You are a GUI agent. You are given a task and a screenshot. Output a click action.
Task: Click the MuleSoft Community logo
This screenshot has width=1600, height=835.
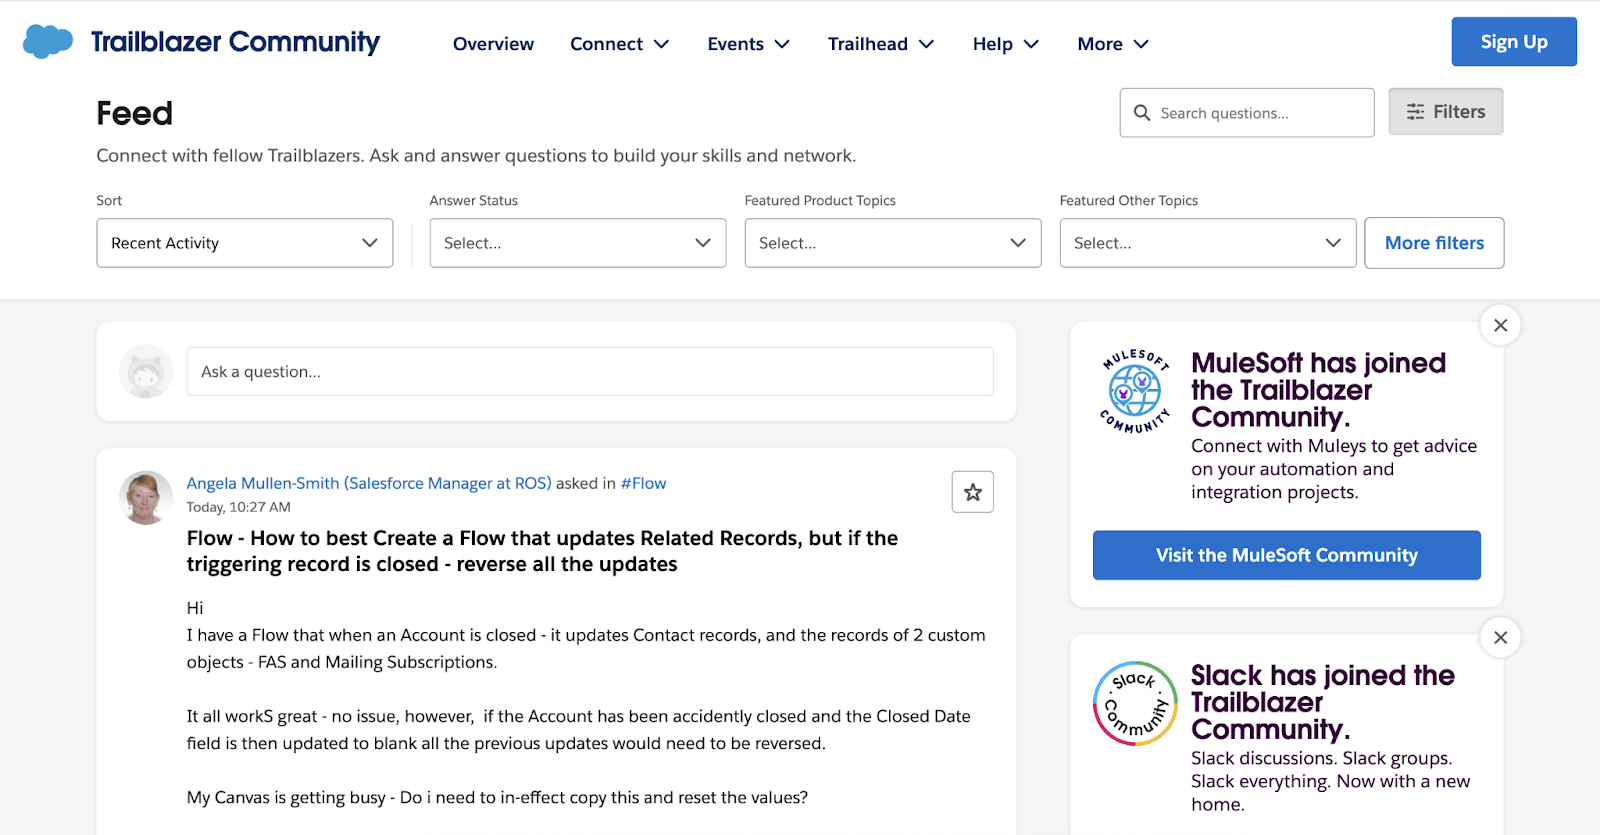click(x=1135, y=391)
